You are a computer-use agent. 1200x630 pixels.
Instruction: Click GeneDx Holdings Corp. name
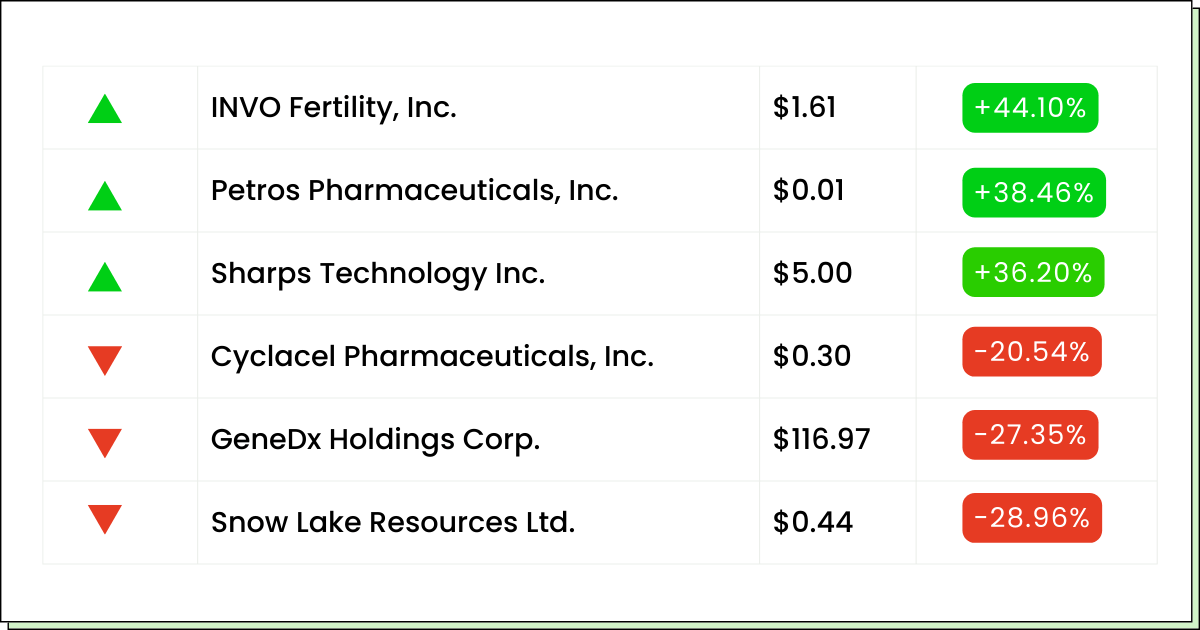coord(376,439)
